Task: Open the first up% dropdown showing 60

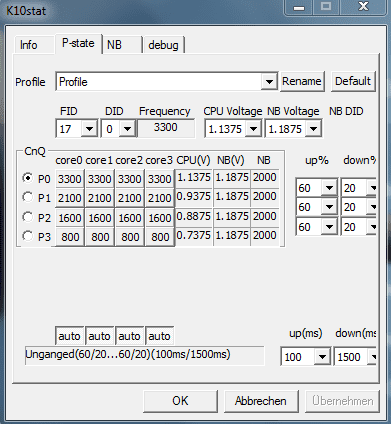Action: 329,188
